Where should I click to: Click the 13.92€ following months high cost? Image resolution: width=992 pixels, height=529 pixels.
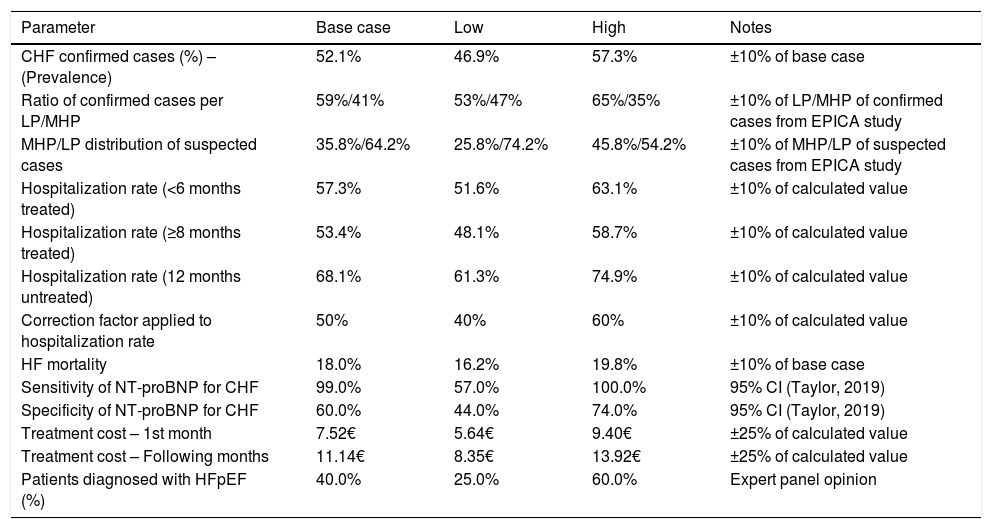point(615,457)
